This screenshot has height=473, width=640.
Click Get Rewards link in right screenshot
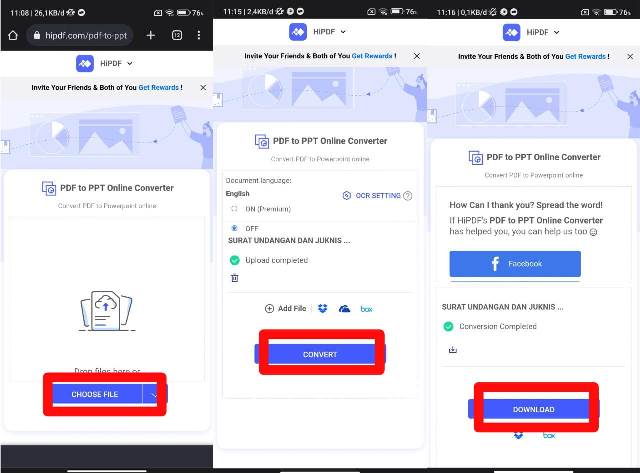(x=585, y=56)
